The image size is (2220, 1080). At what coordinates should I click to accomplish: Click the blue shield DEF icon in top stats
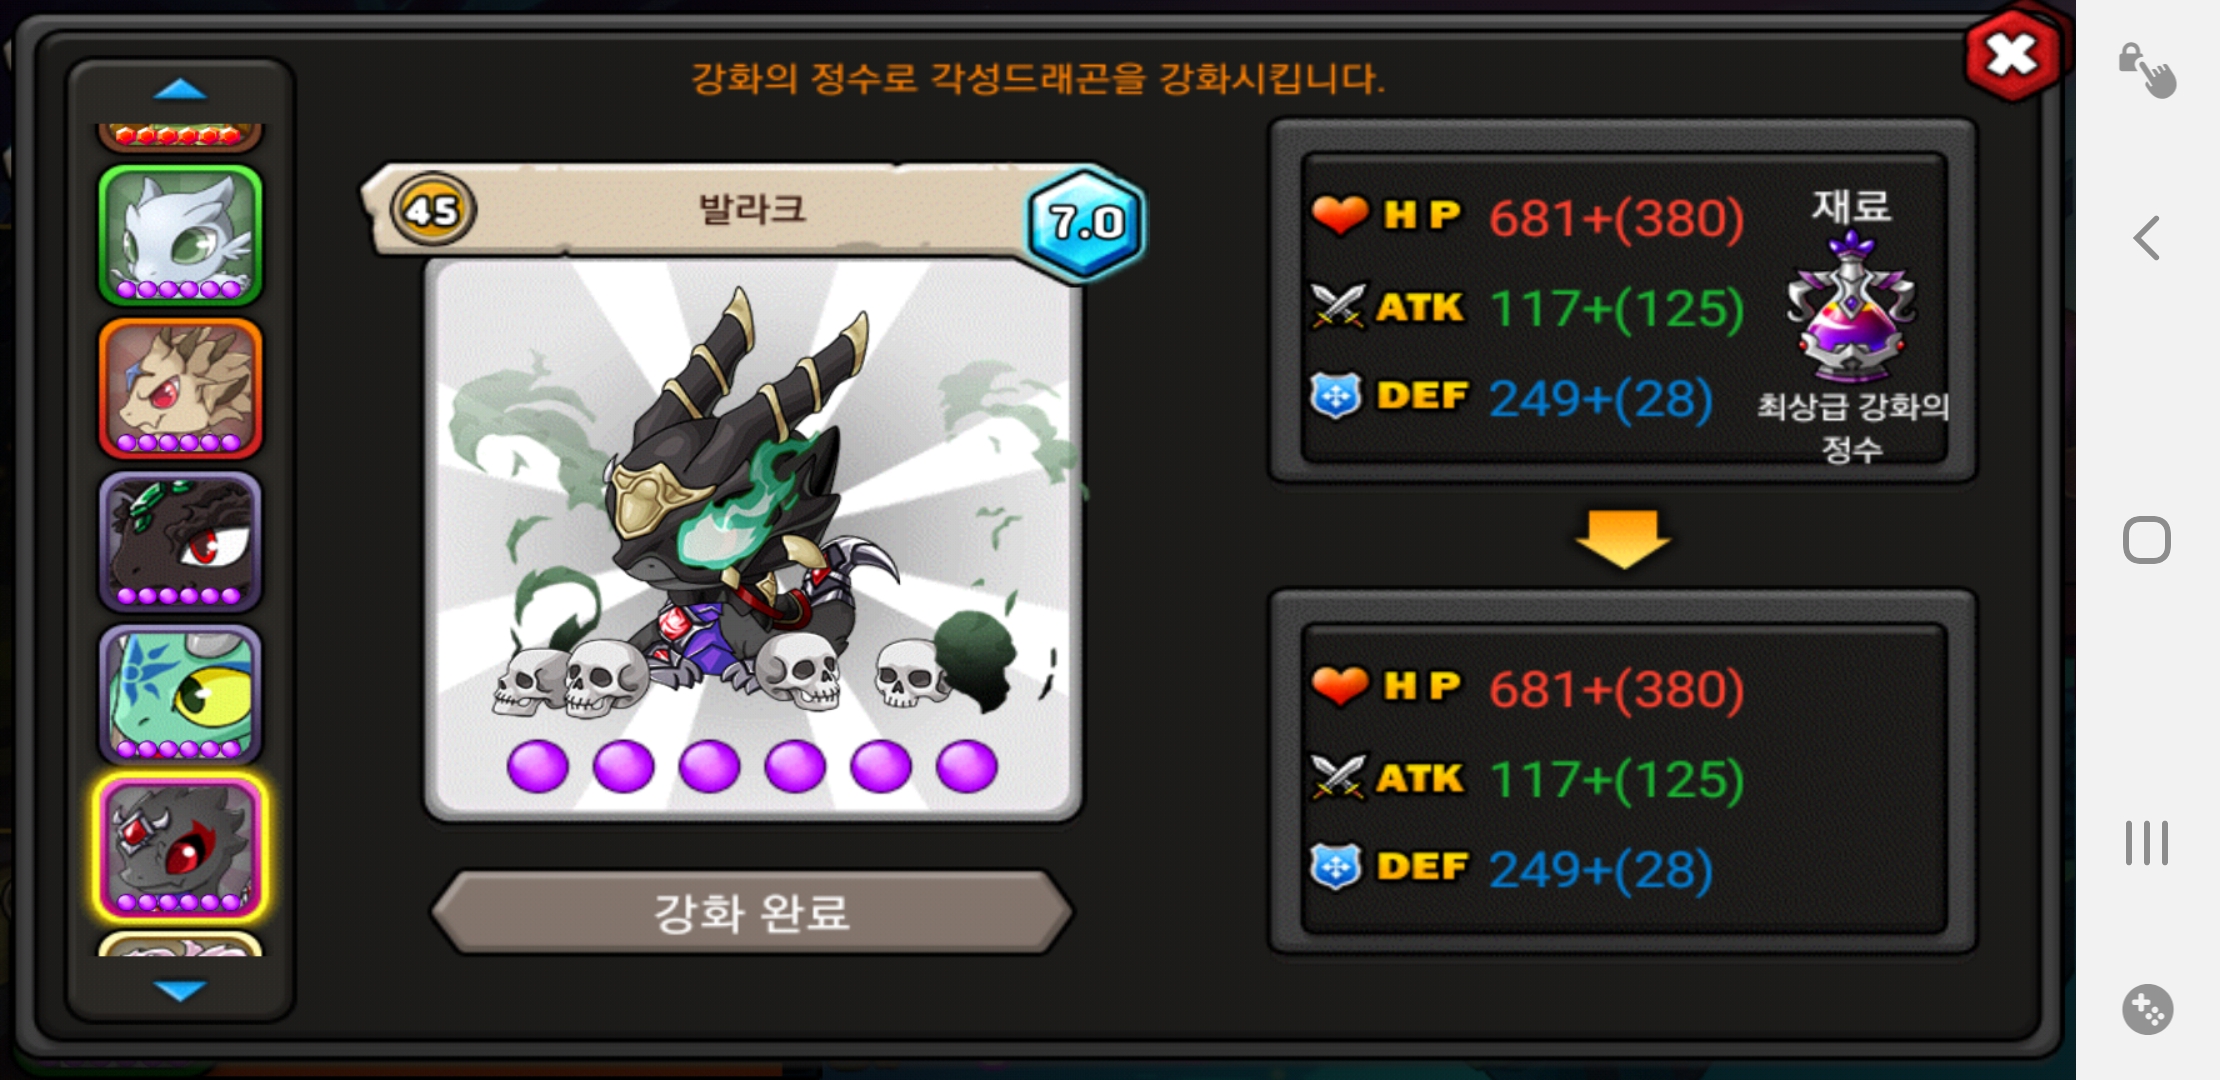point(1336,396)
